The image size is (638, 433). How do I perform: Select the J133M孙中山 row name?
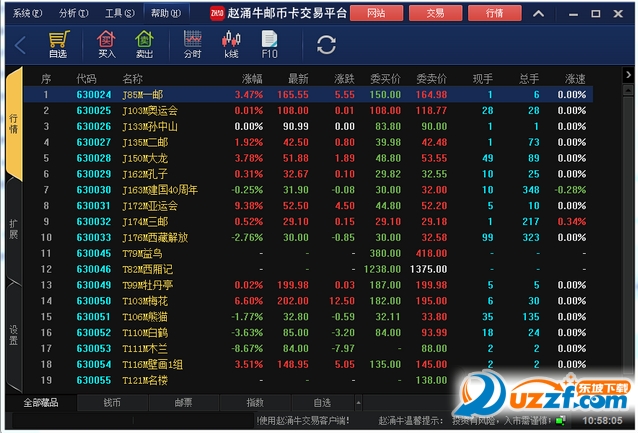pyautogui.click(x=150, y=126)
